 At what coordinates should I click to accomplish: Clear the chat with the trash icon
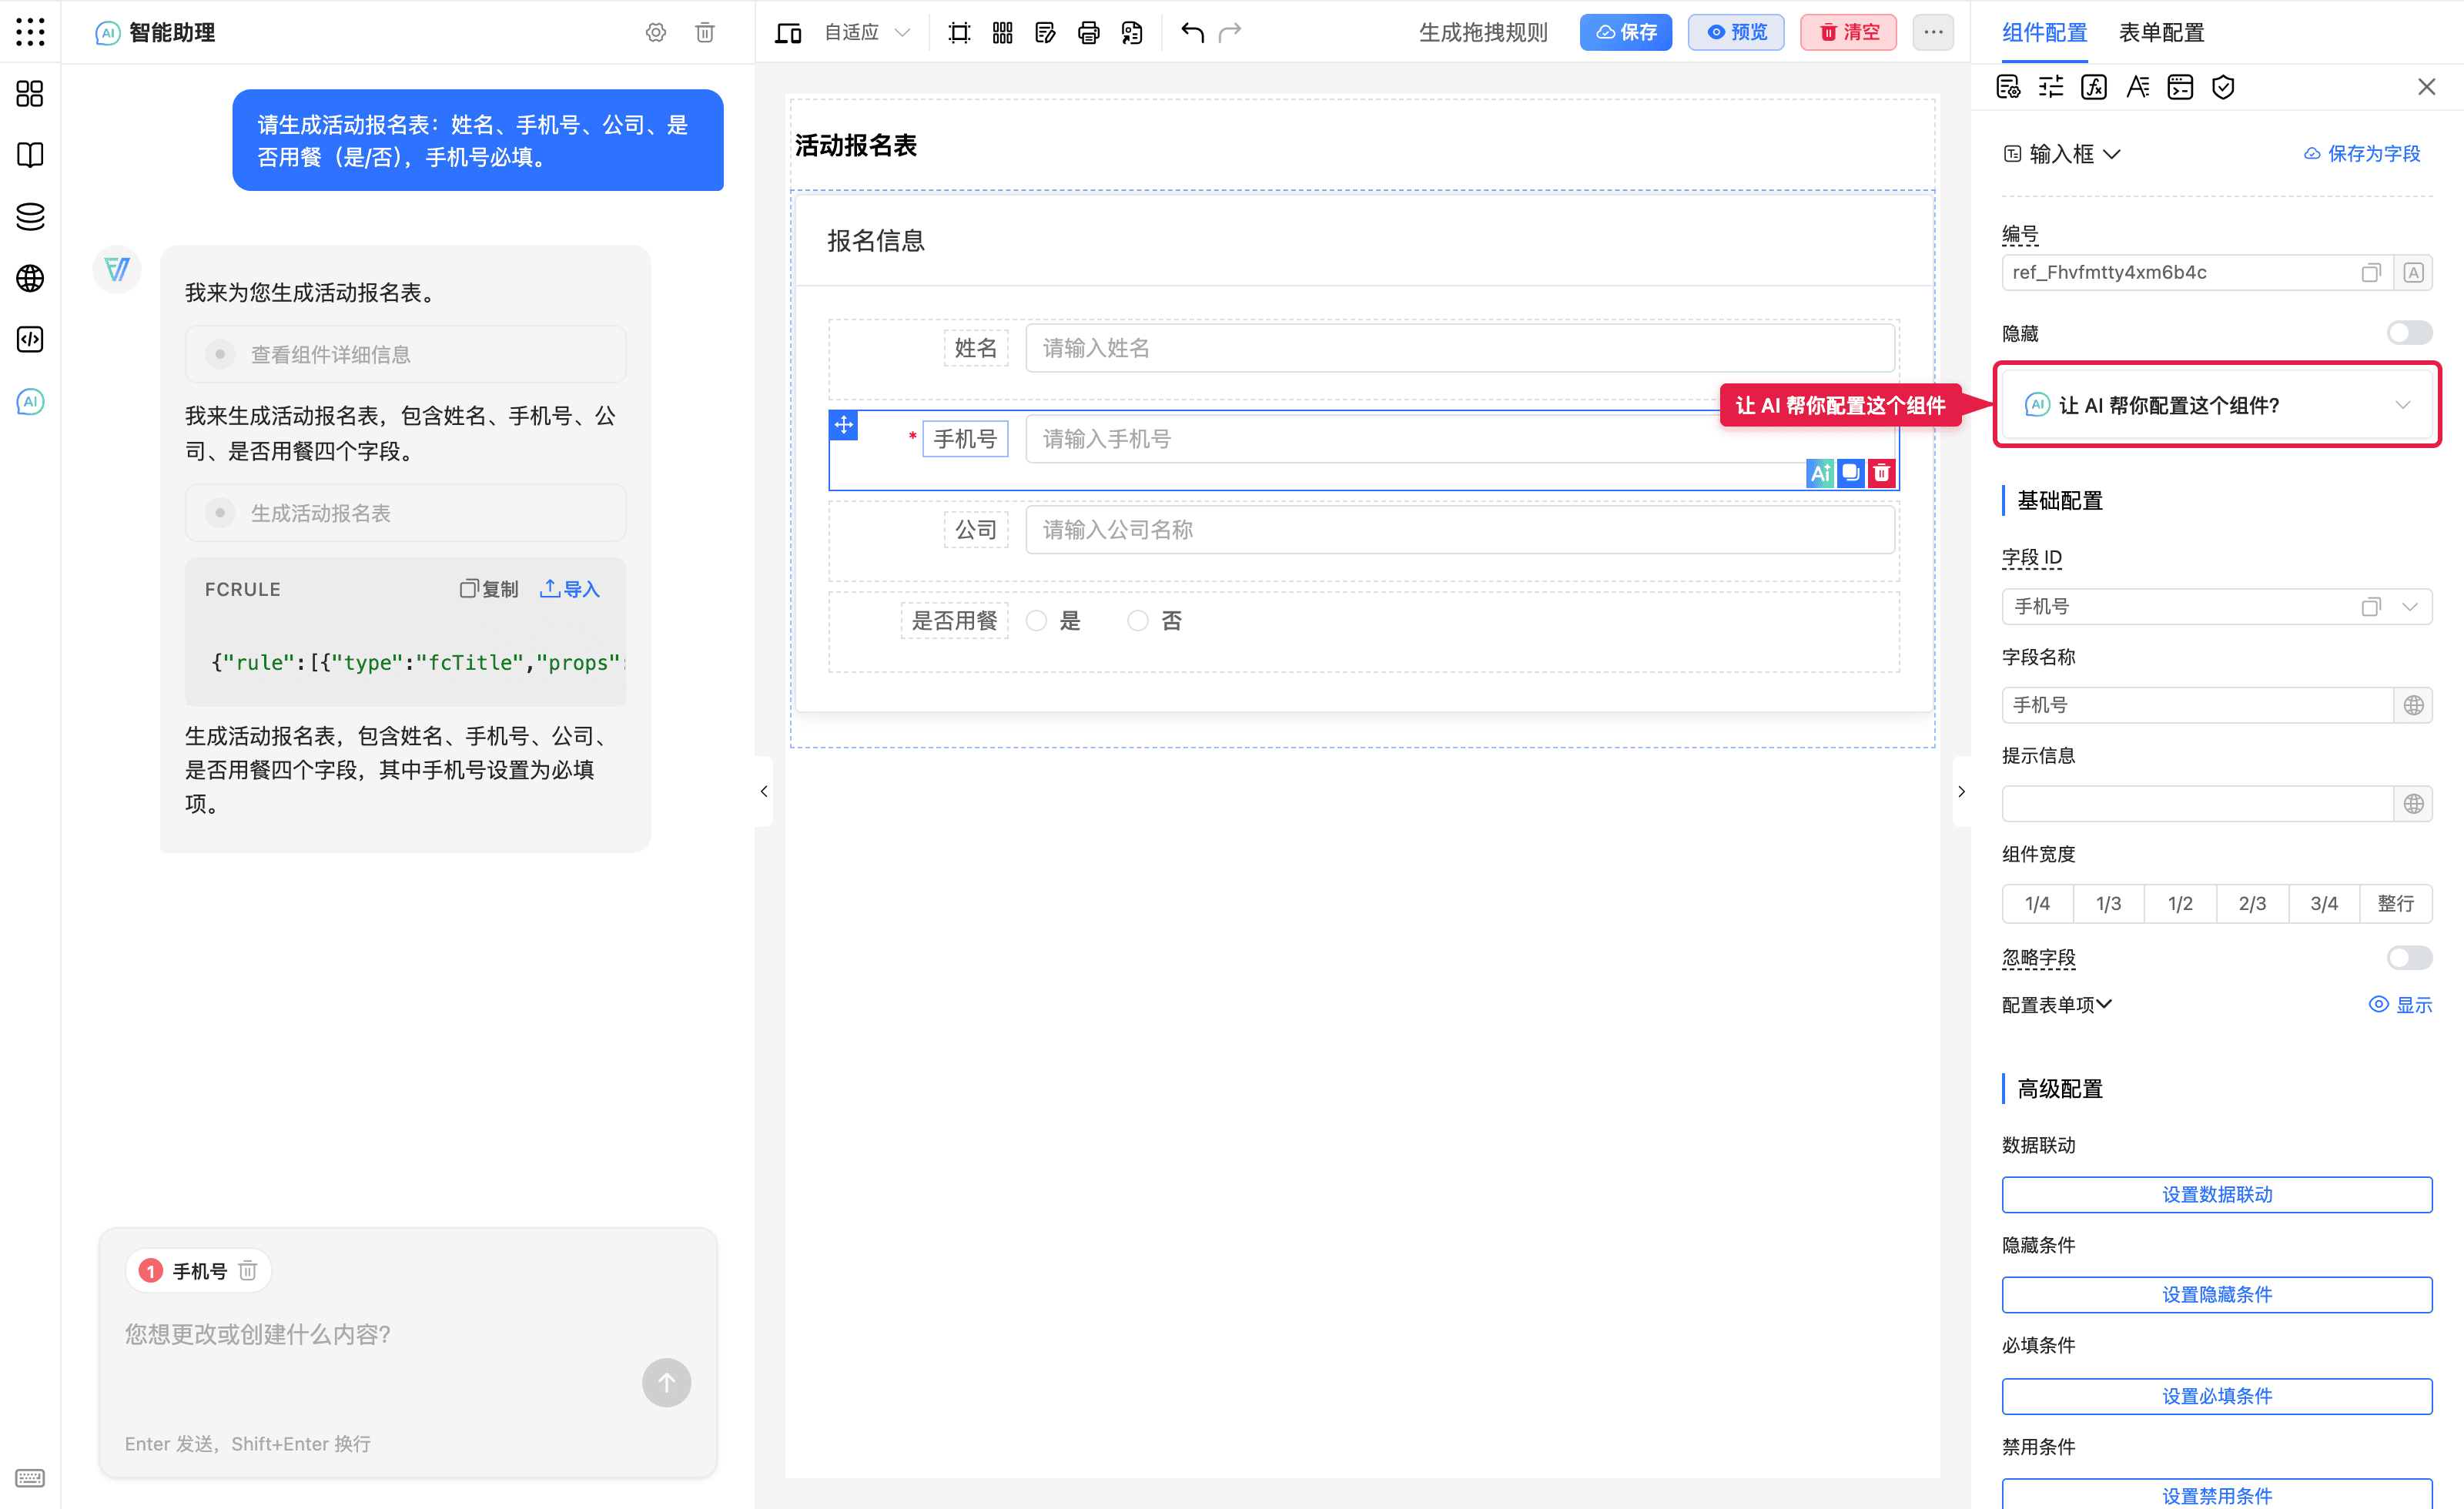click(705, 32)
